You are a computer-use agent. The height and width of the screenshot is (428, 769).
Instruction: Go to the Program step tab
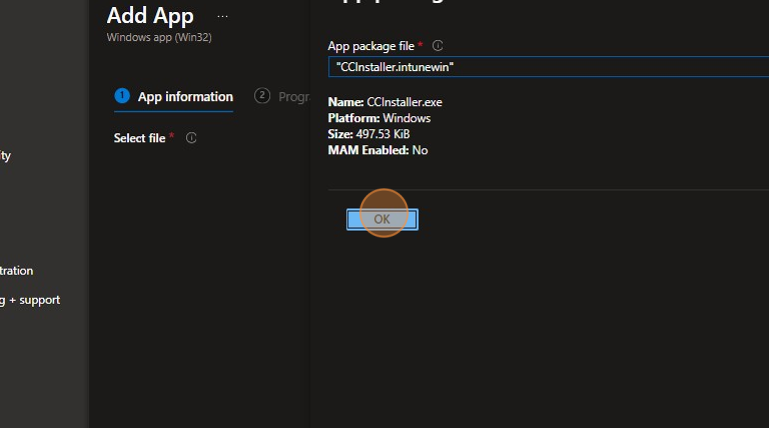coord(292,97)
